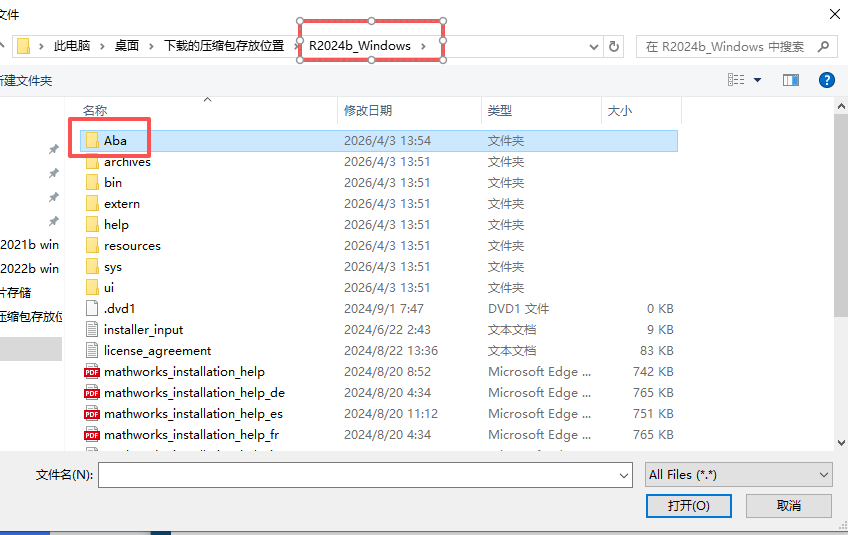Go to 下载的压缩包存放位置 breadcrumb
This screenshot has height=535, width=848.
pyautogui.click(x=224, y=46)
